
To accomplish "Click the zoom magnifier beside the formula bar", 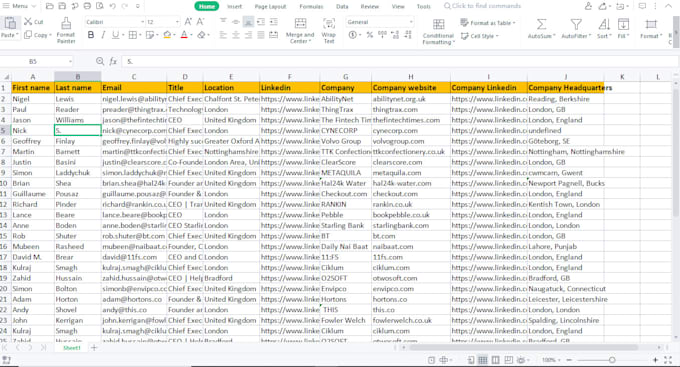I will tap(100, 62).
